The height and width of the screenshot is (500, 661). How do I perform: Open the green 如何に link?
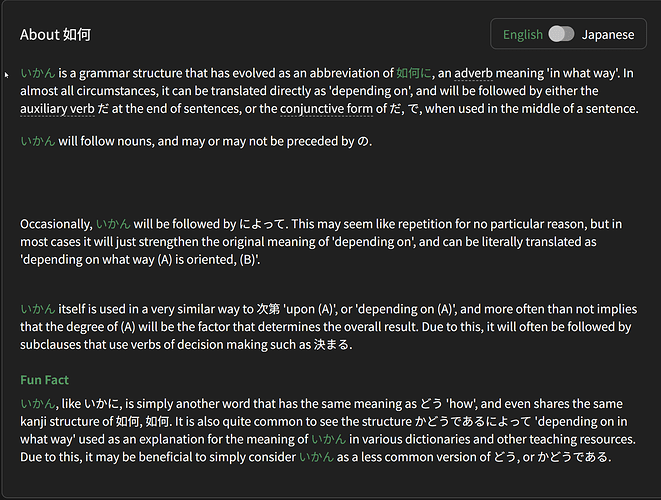(414, 73)
